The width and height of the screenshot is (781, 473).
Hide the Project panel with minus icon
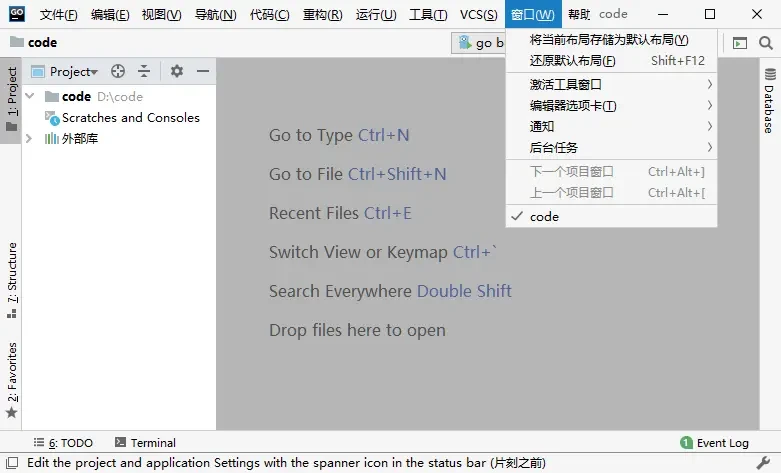pos(202,71)
